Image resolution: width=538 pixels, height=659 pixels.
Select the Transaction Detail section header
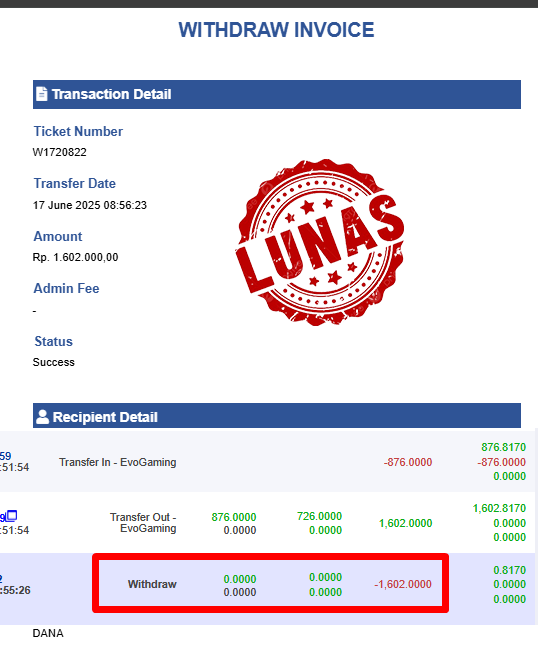point(277,94)
